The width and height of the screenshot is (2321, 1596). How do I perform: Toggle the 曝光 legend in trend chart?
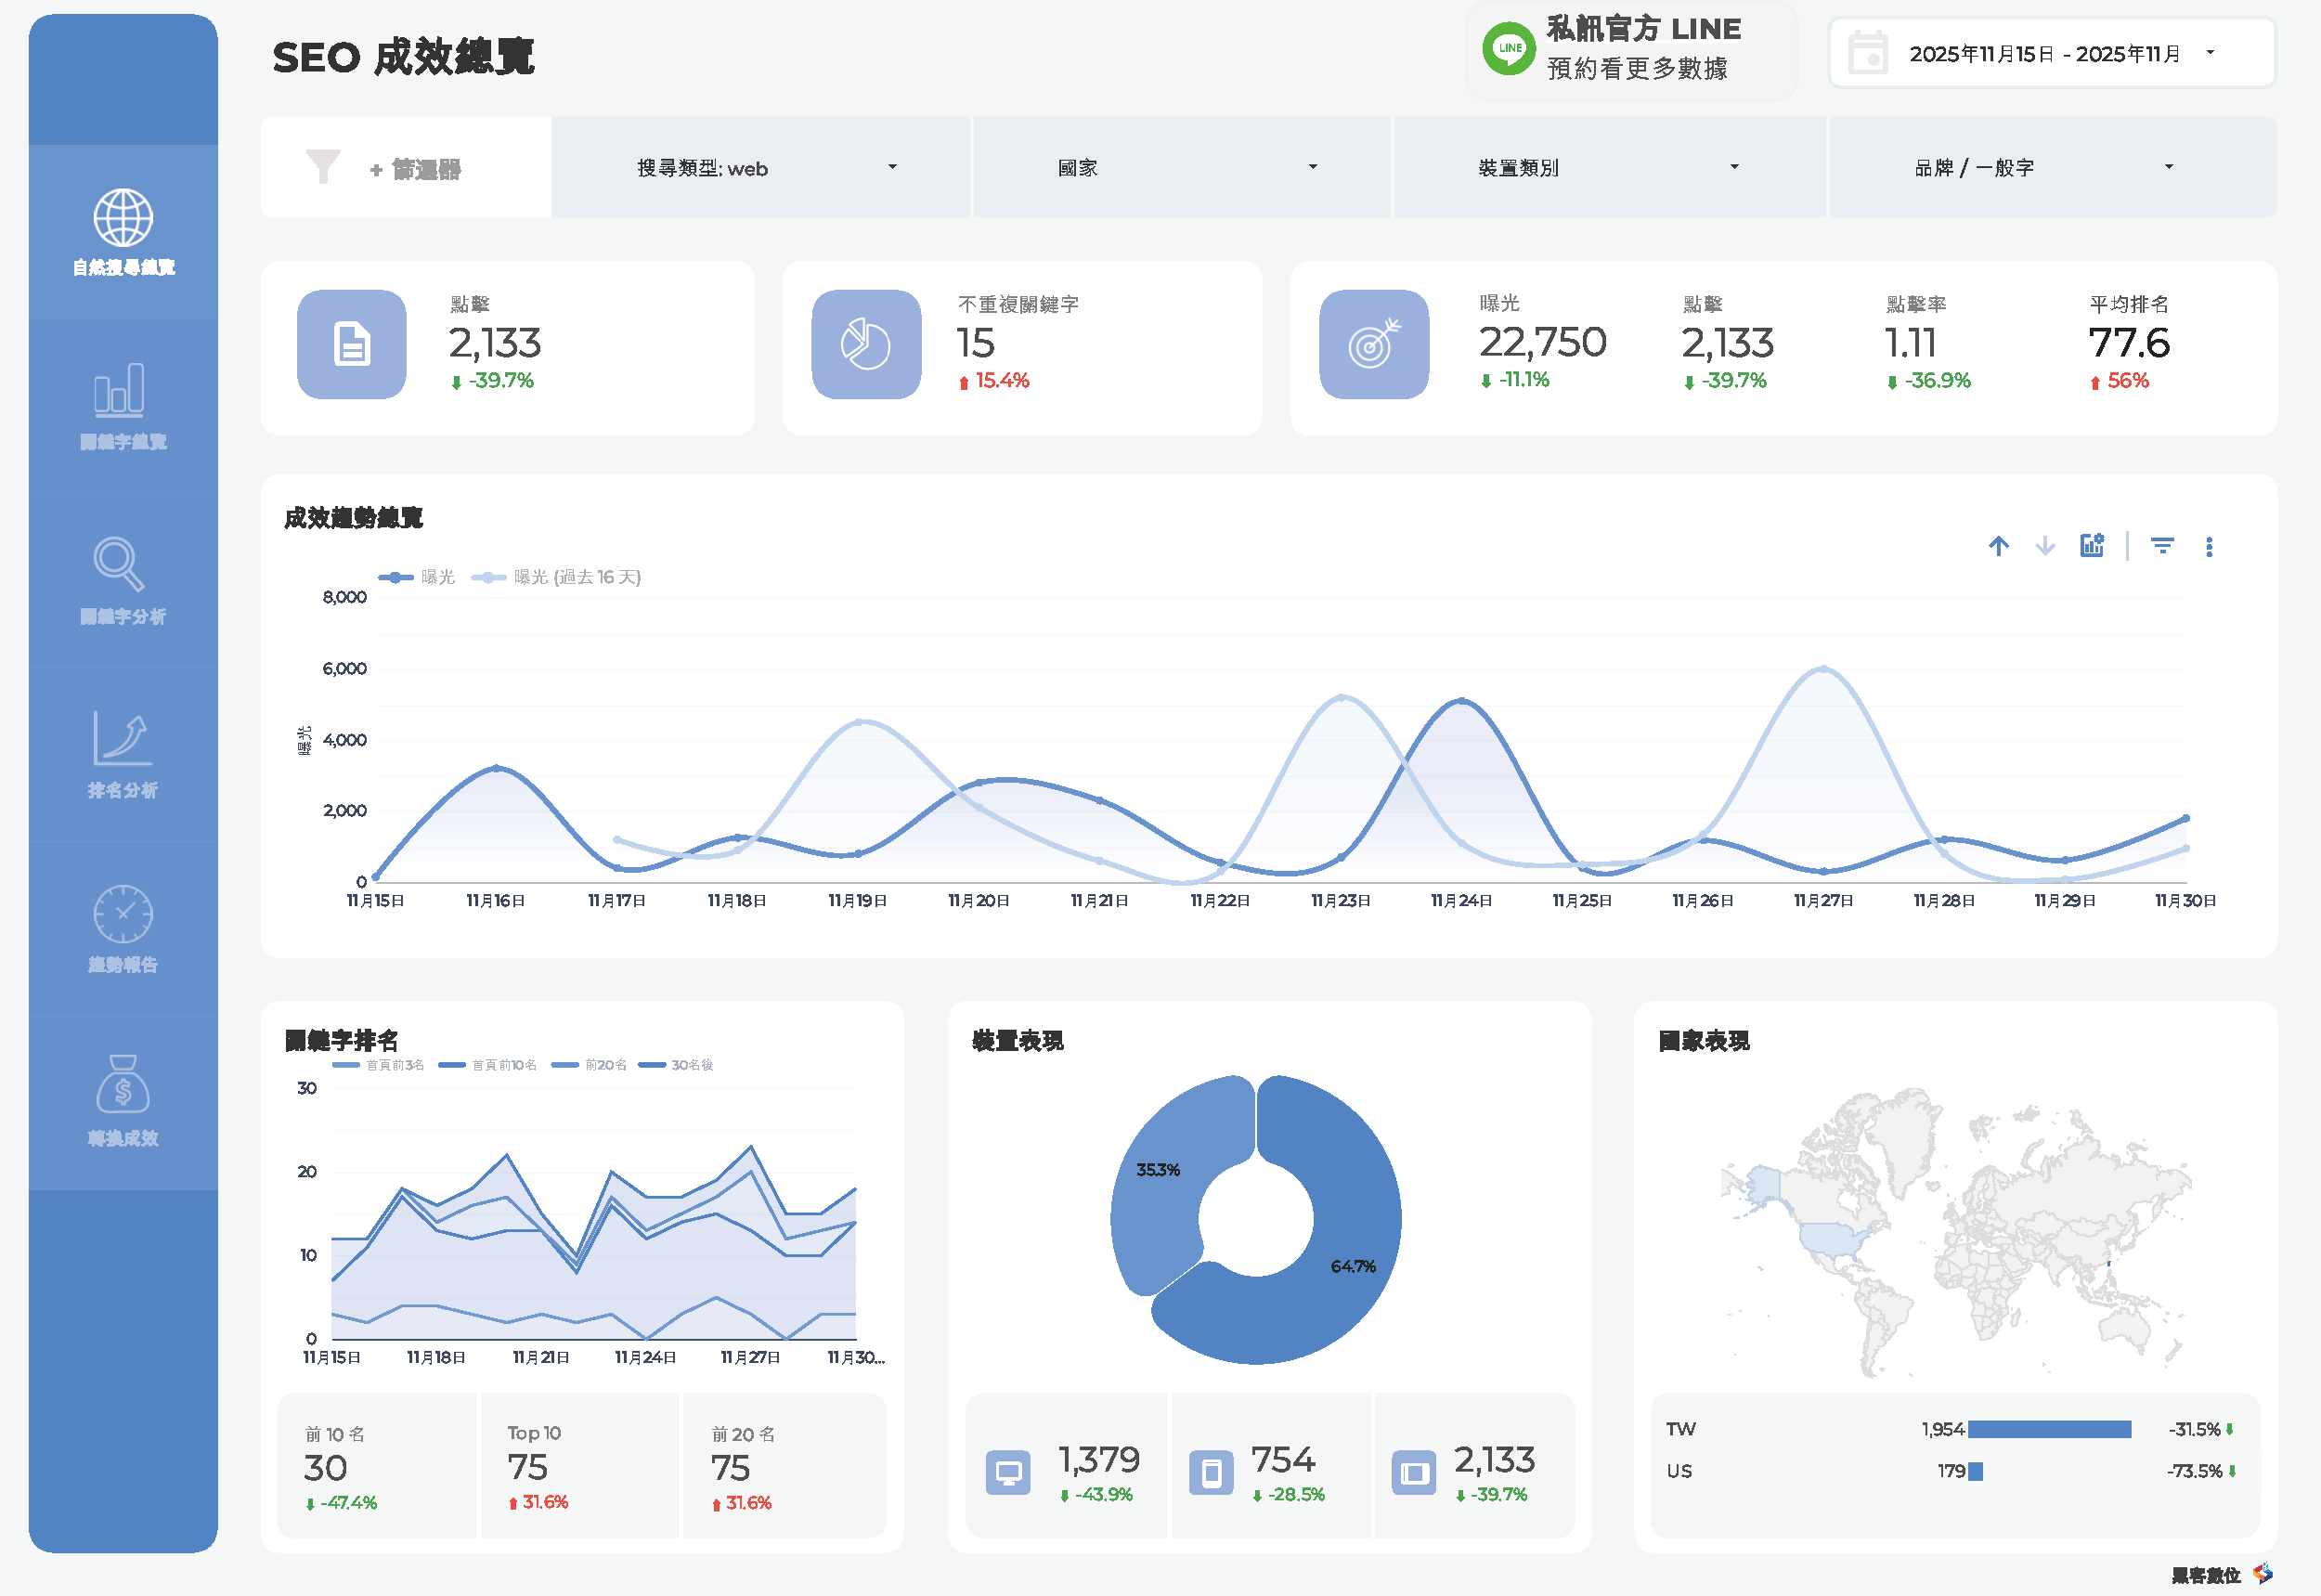tap(417, 577)
